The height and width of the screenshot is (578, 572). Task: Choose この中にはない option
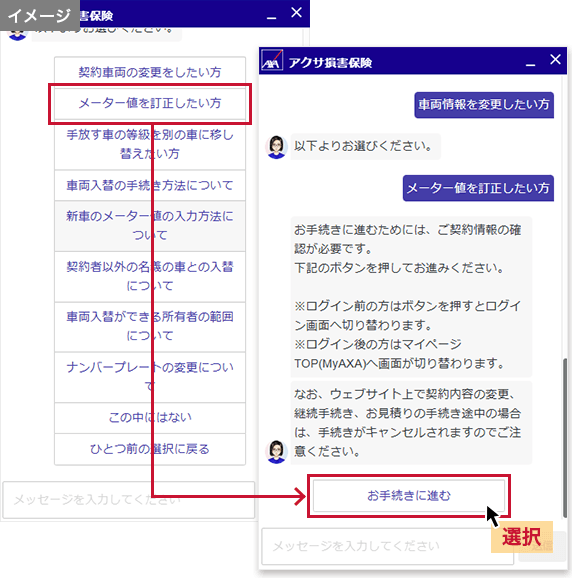pos(150,417)
